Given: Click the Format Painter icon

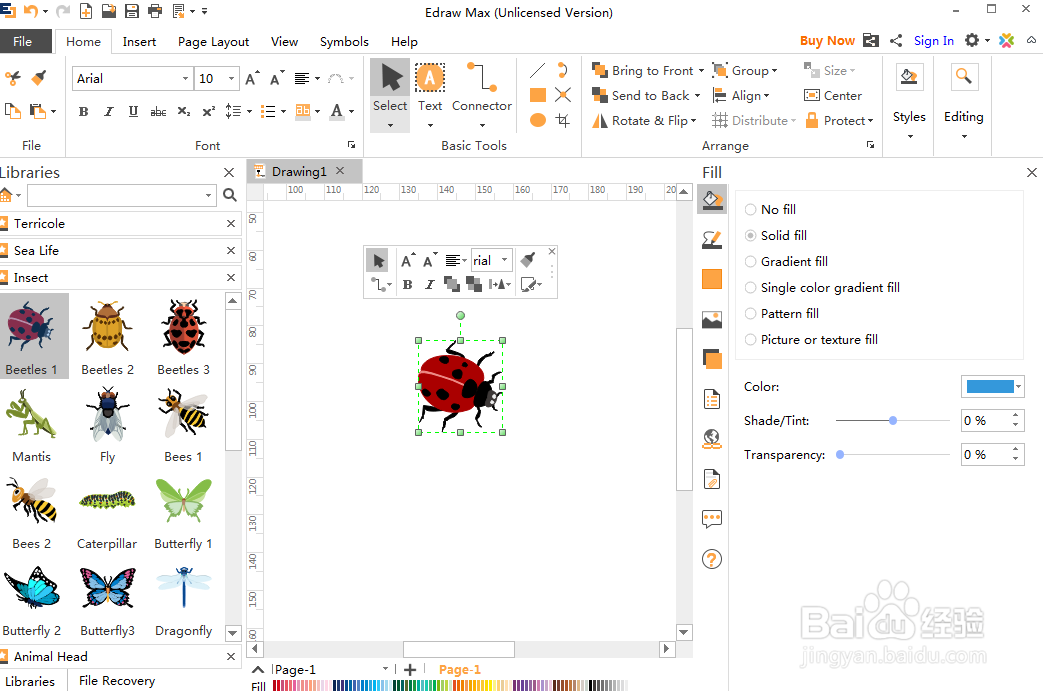Looking at the screenshot, I should point(39,78).
